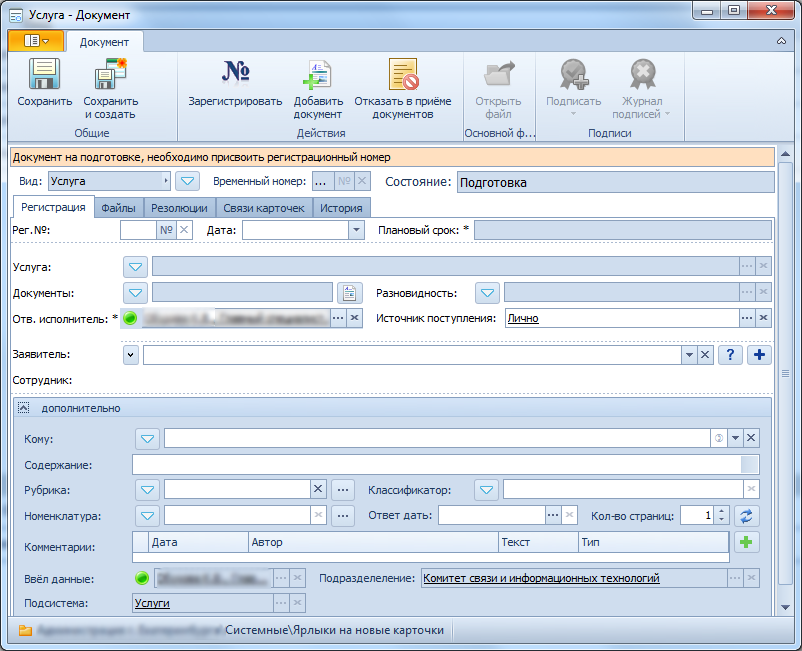Click the Подписать ribbon icon
Viewport: 802px width, 651px height.
click(x=573, y=75)
